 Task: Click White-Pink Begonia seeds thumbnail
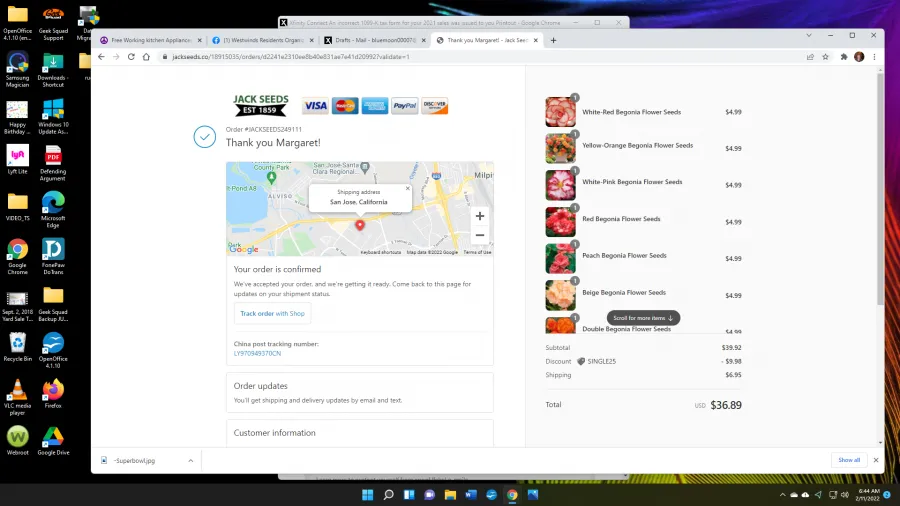coord(560,185)
